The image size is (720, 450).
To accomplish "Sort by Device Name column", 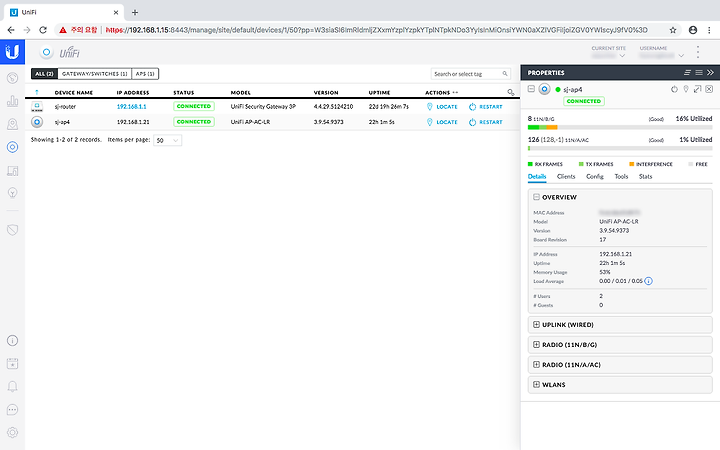I will [x=73, y=93].
